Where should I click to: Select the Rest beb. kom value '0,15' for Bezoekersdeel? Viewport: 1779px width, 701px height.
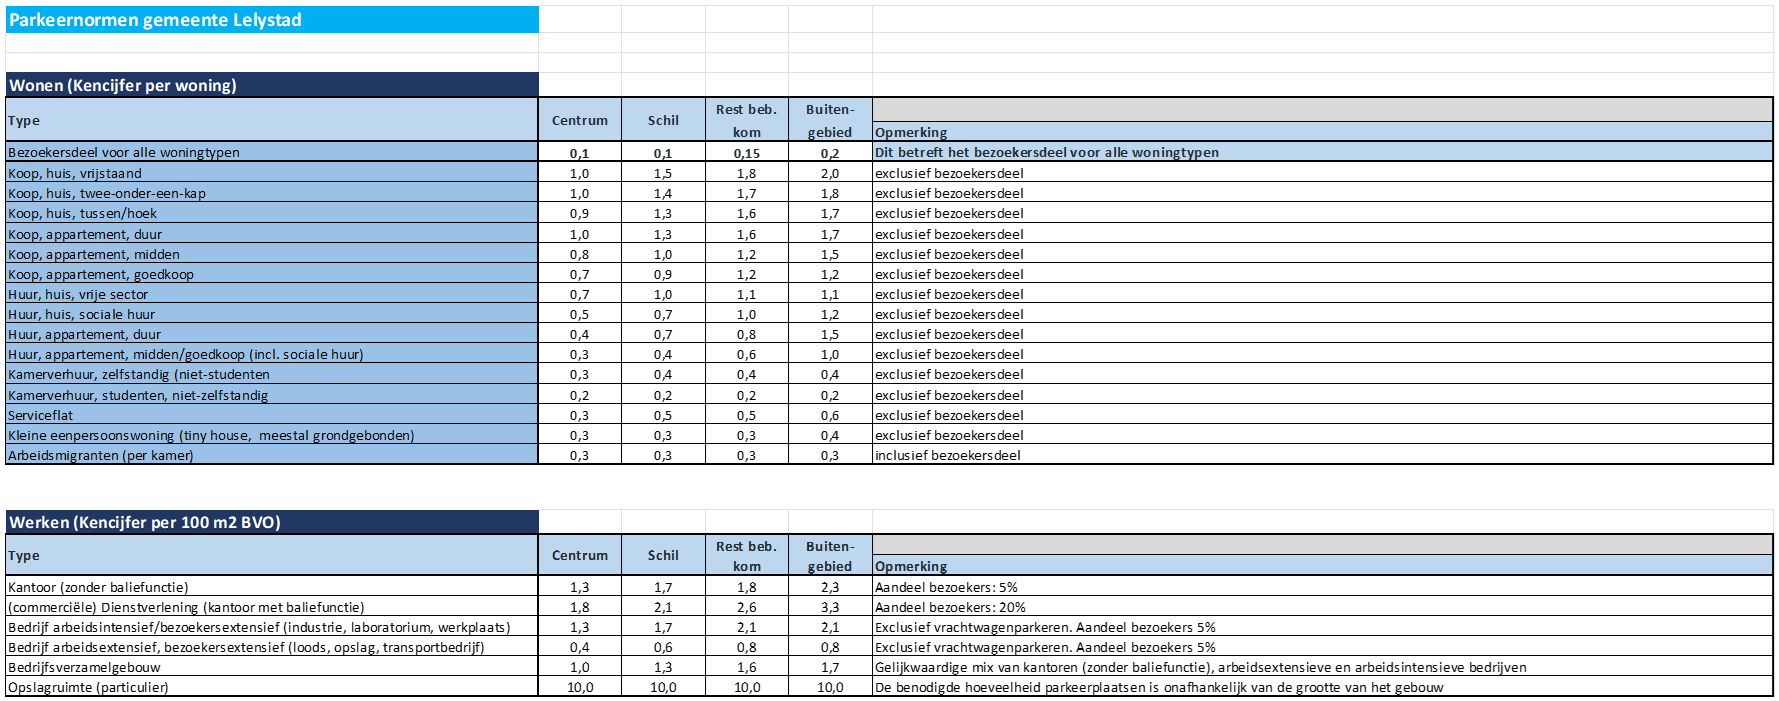tap(747, 153)
